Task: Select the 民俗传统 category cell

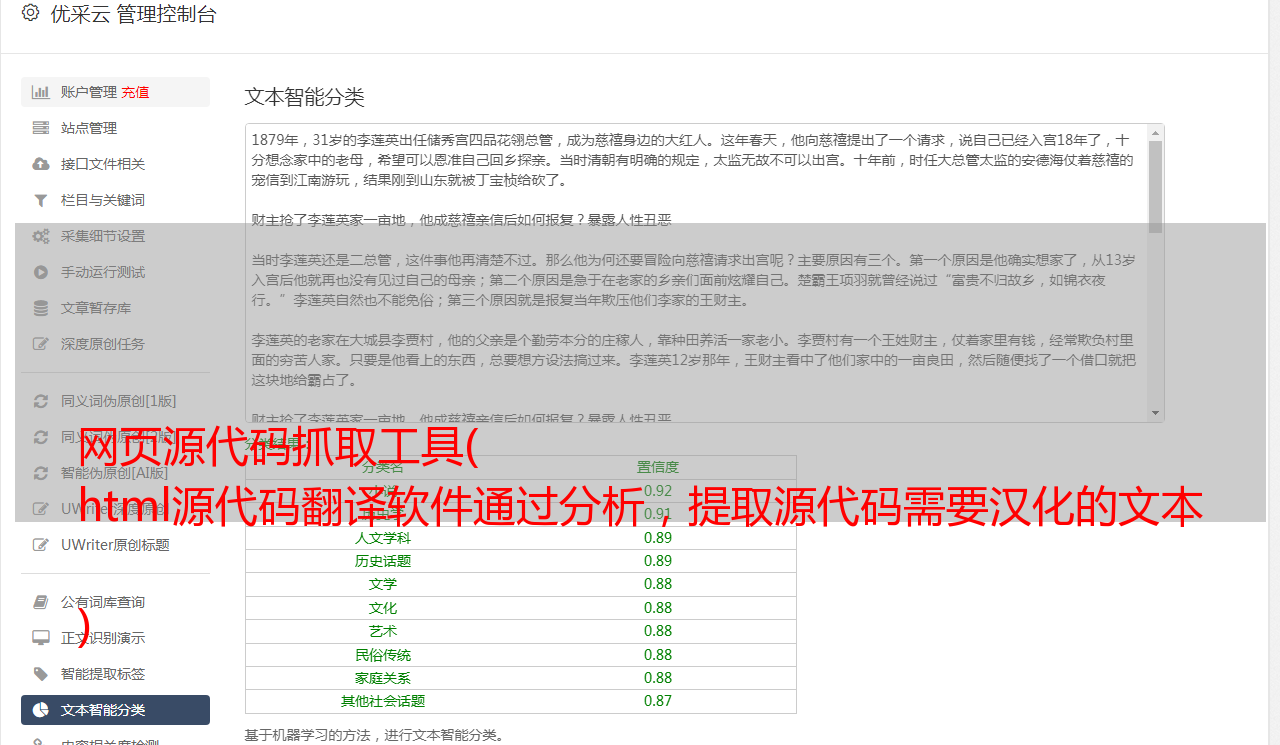Action: [383, 655]
